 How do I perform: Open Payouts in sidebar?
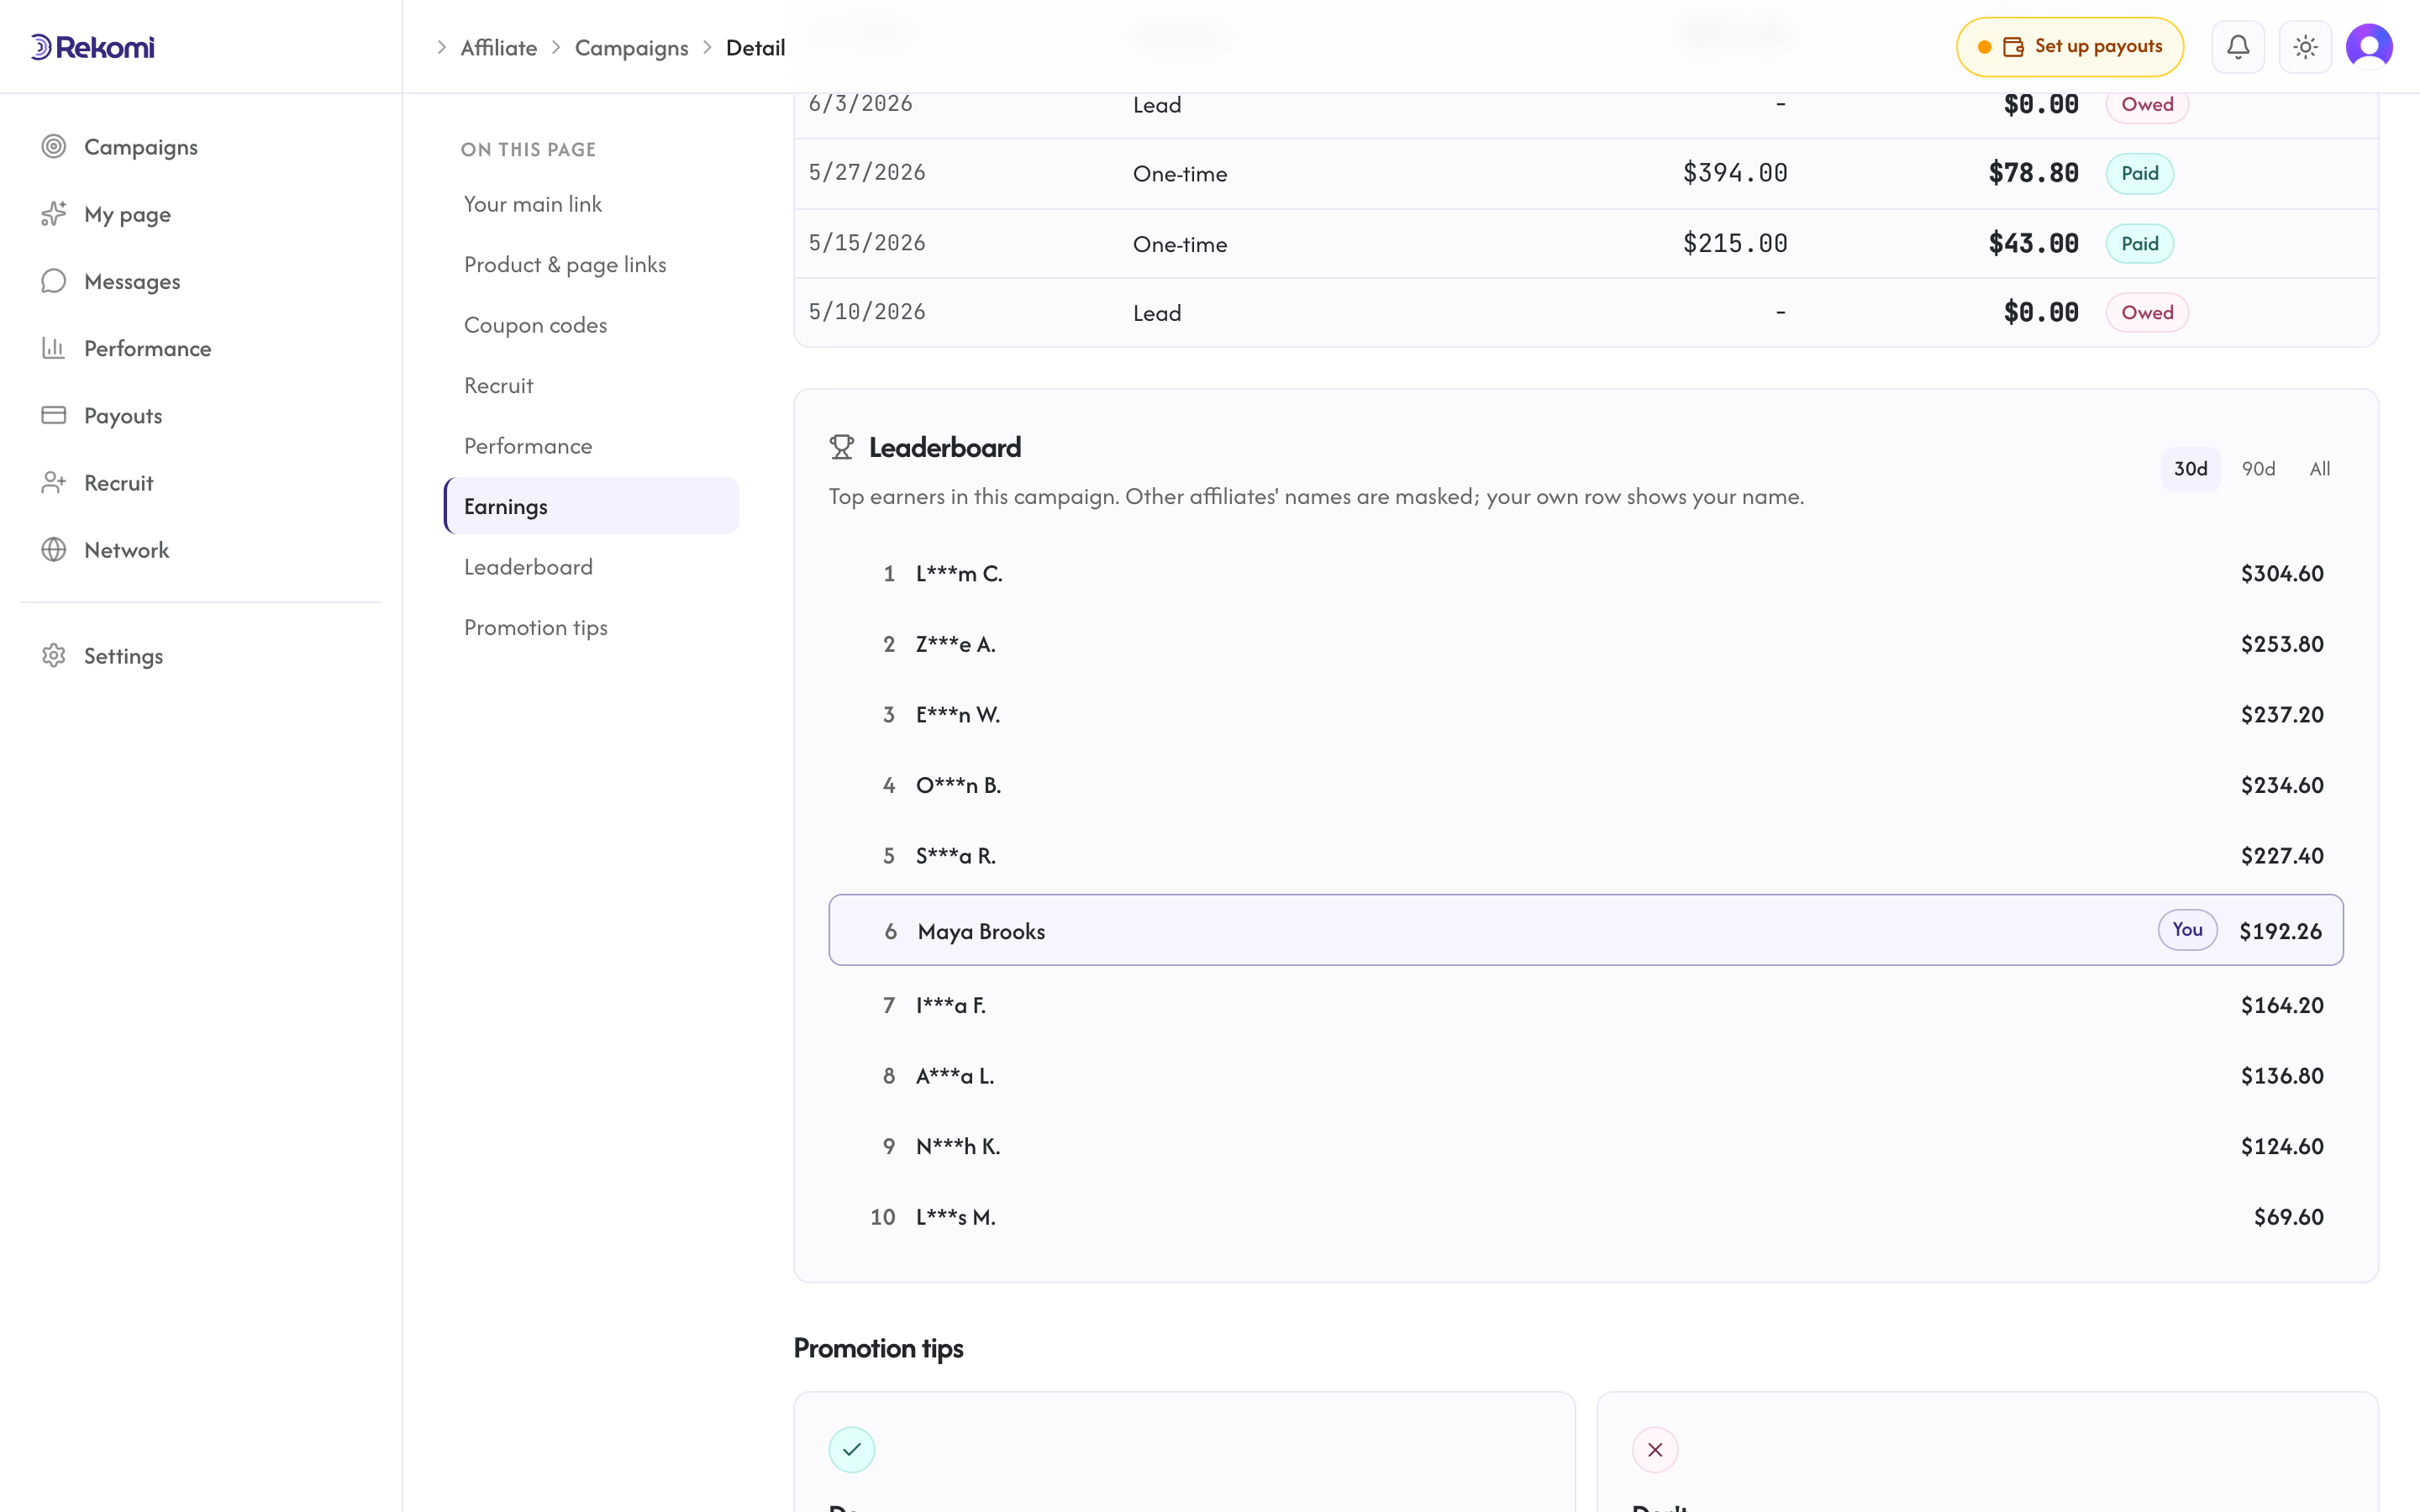pyautogui.click(x=200, y=415)
